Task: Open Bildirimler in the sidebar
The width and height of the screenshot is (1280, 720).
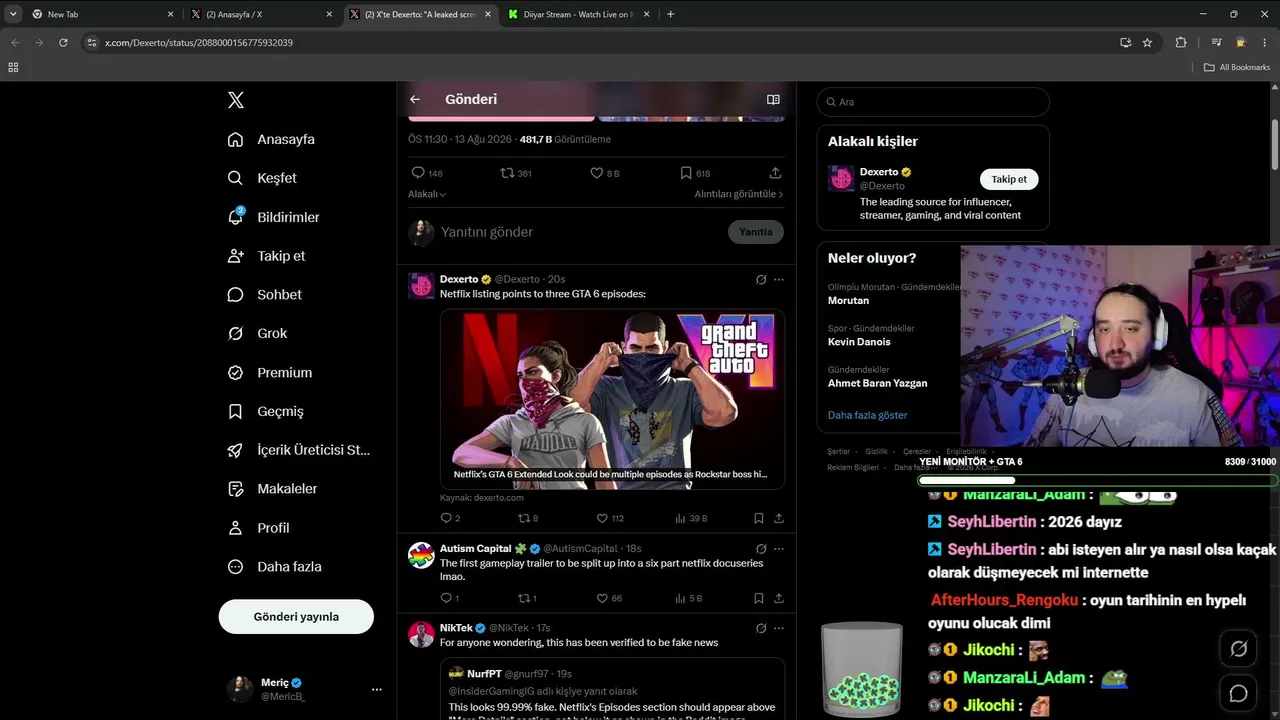Action: pos(274,217)
